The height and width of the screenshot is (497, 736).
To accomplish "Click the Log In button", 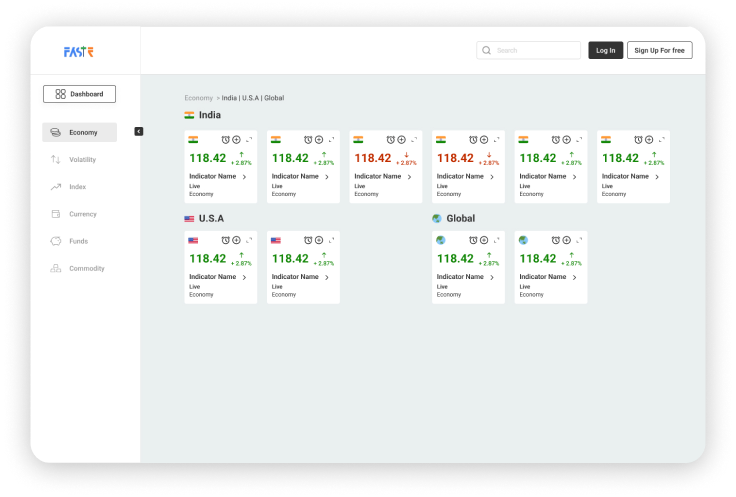I will (x=606, y=50).
